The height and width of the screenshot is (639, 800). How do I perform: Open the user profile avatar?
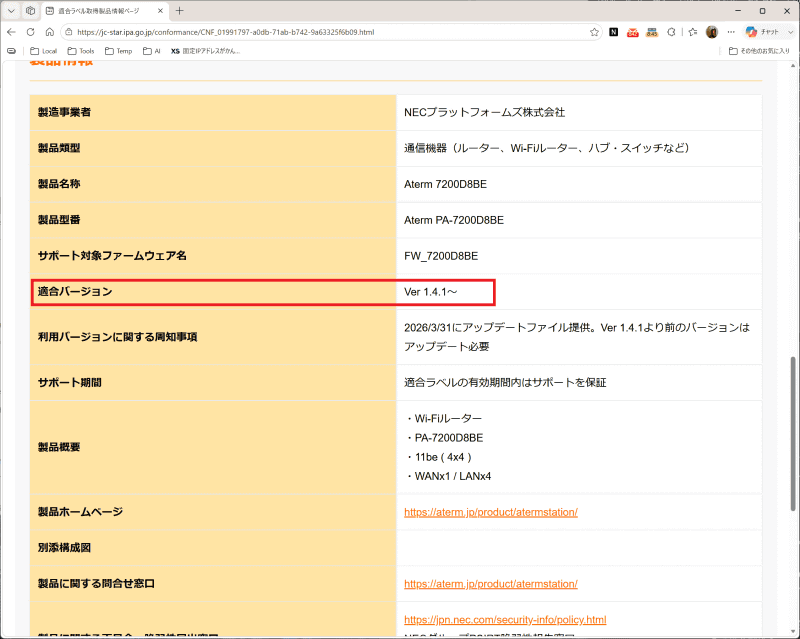pos(712,32)
